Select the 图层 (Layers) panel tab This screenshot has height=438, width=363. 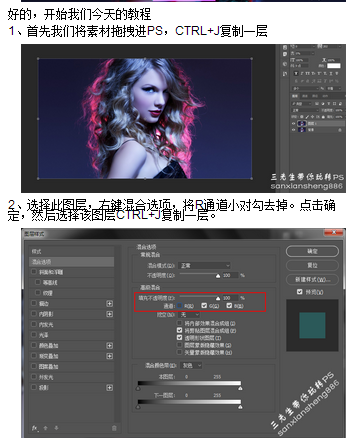click(295, 96)
